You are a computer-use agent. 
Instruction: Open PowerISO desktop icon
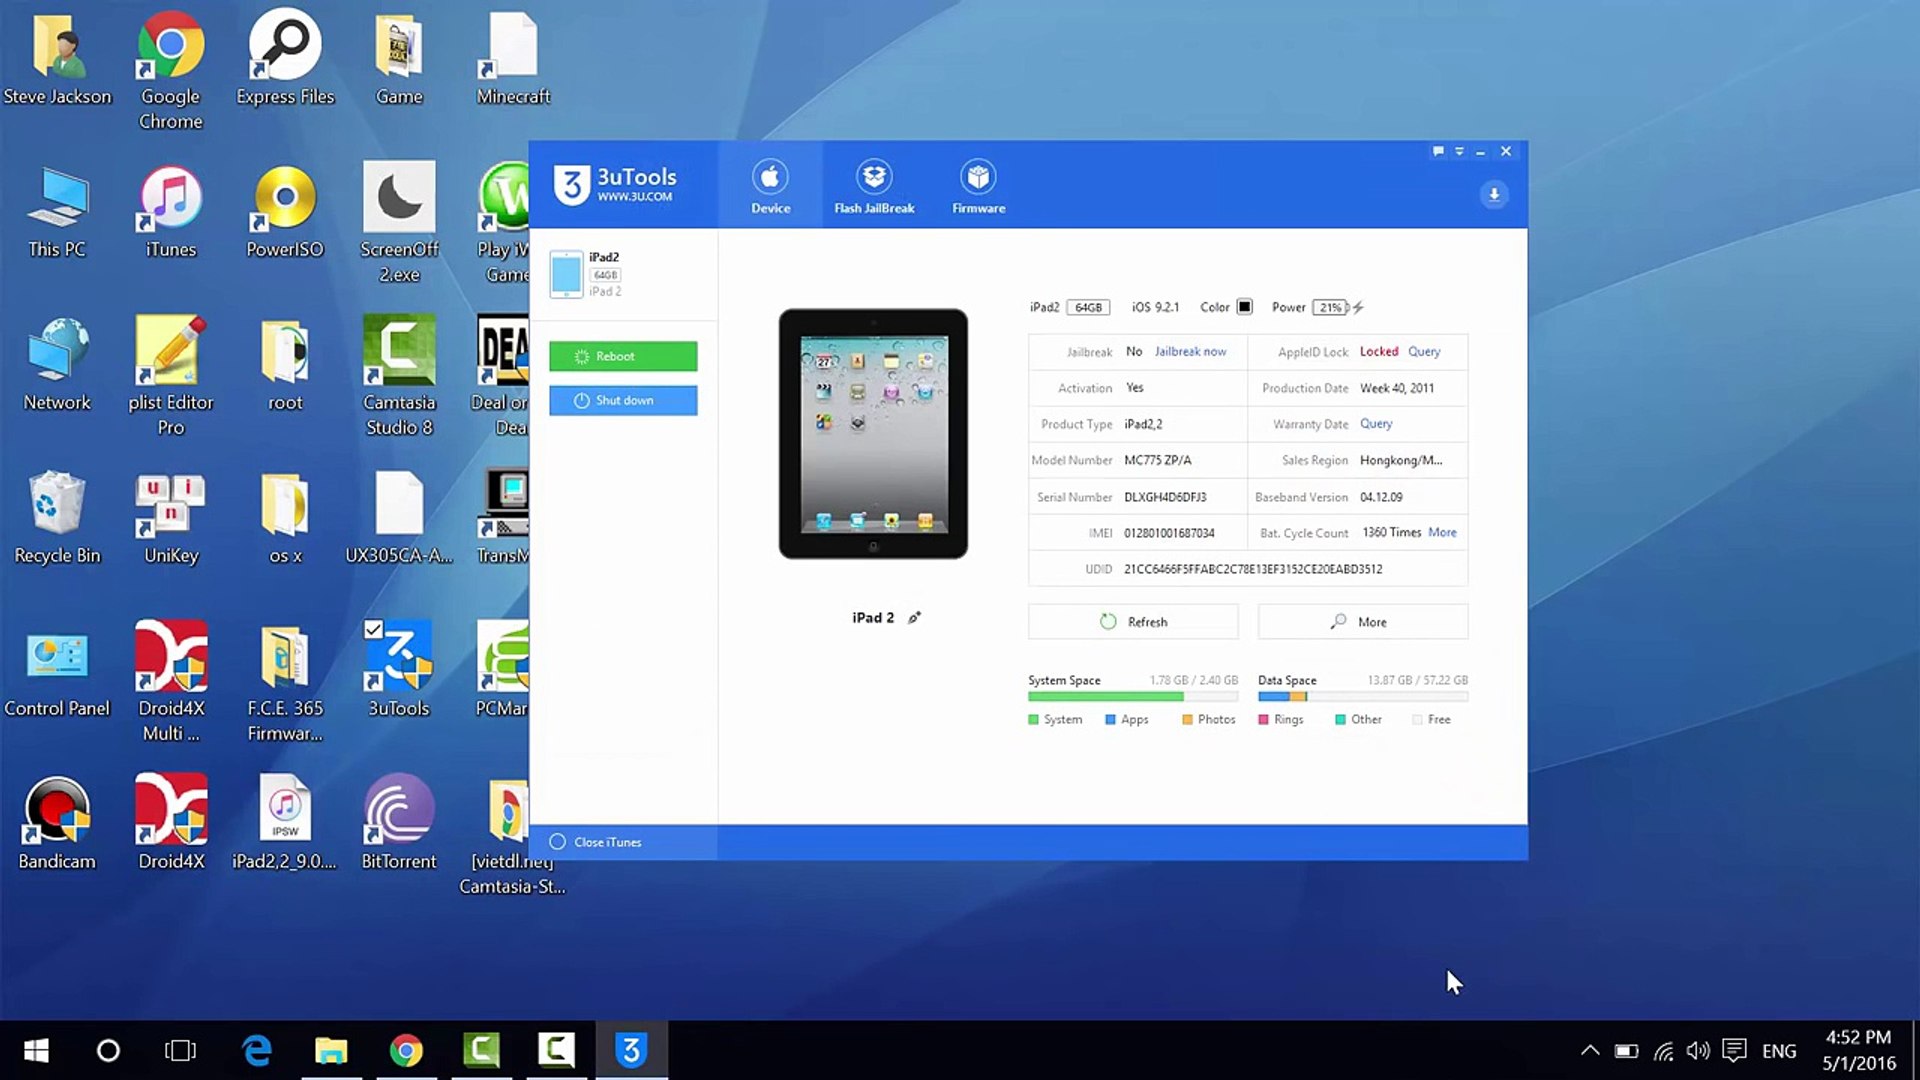[x=285, y=212]
